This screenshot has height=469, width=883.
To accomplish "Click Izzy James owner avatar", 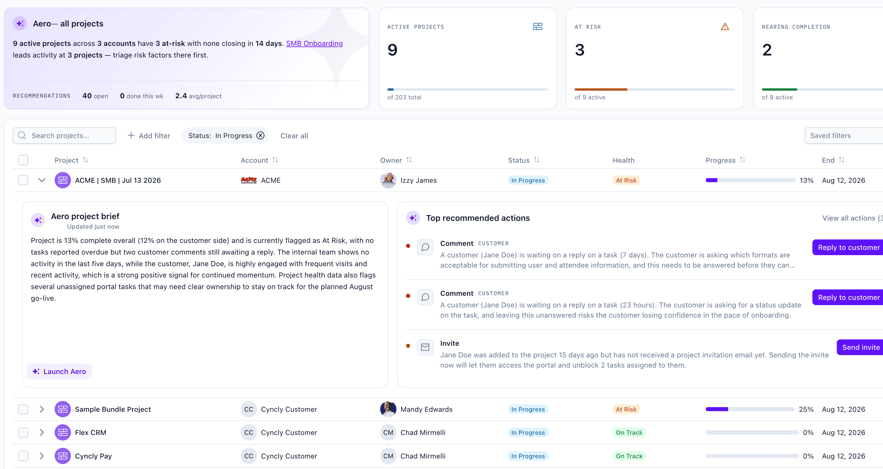I will coord(388,180).
